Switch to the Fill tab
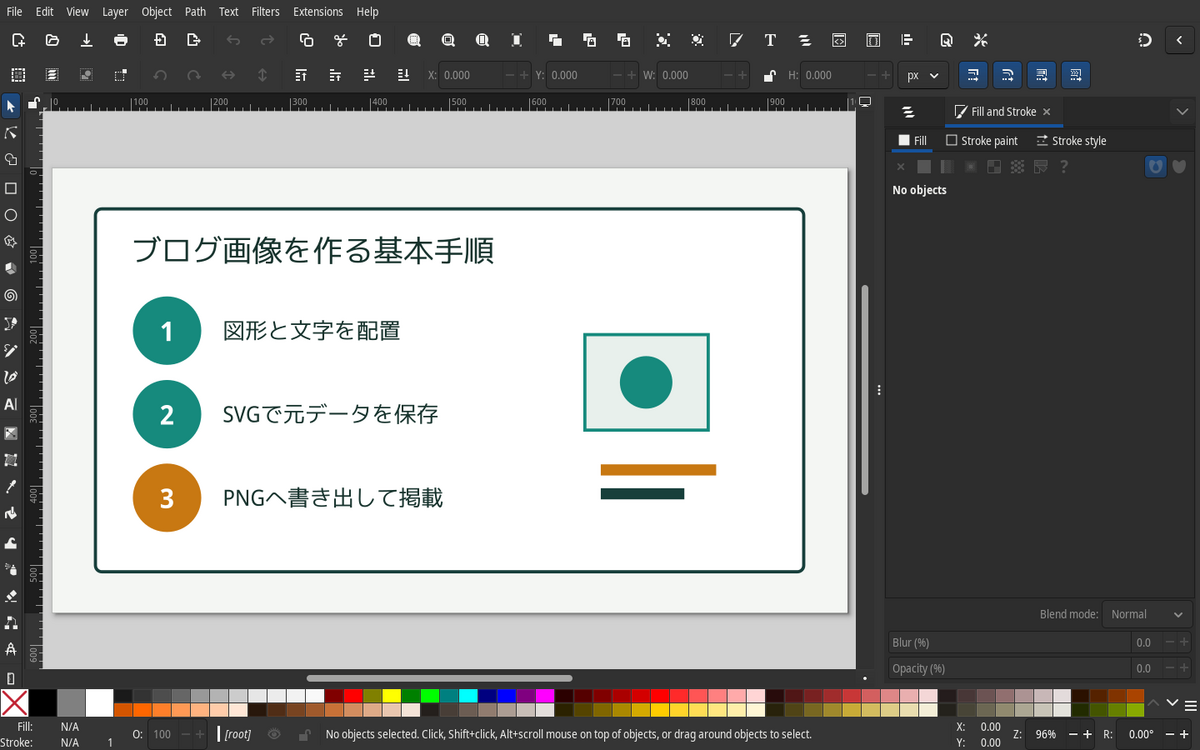This screenshot has height=750, width=1200. (912, 141)
